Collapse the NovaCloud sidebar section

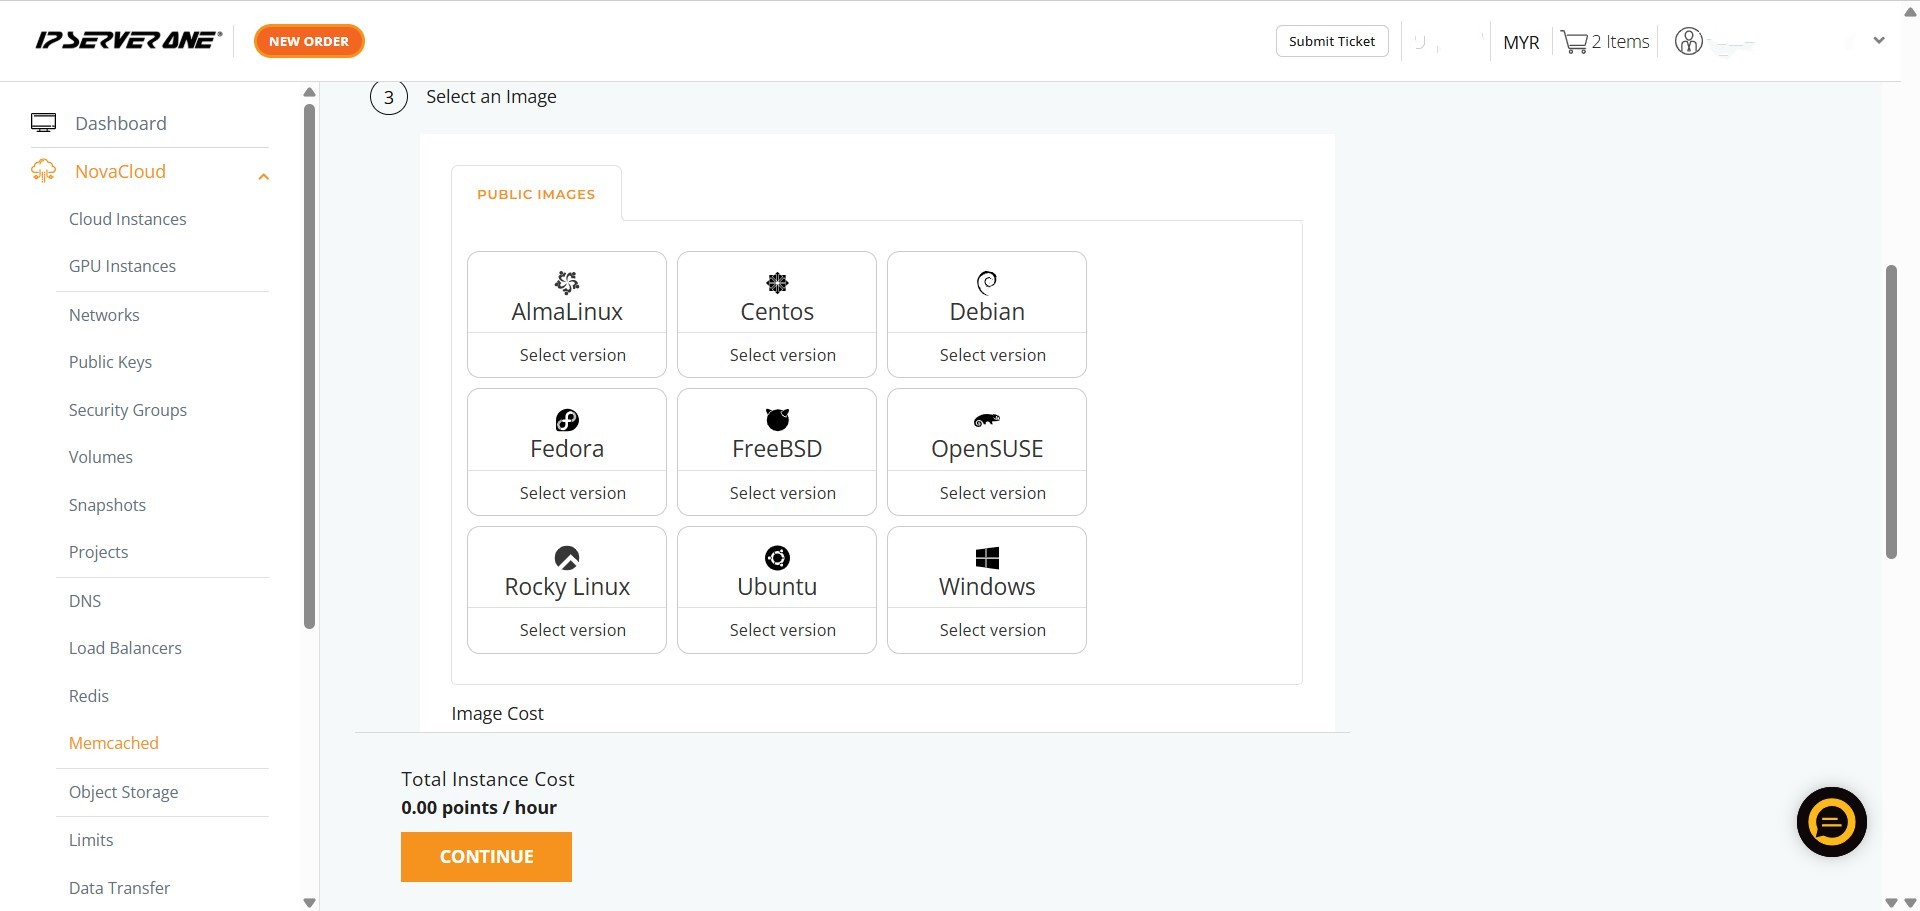tap(263, 176)
